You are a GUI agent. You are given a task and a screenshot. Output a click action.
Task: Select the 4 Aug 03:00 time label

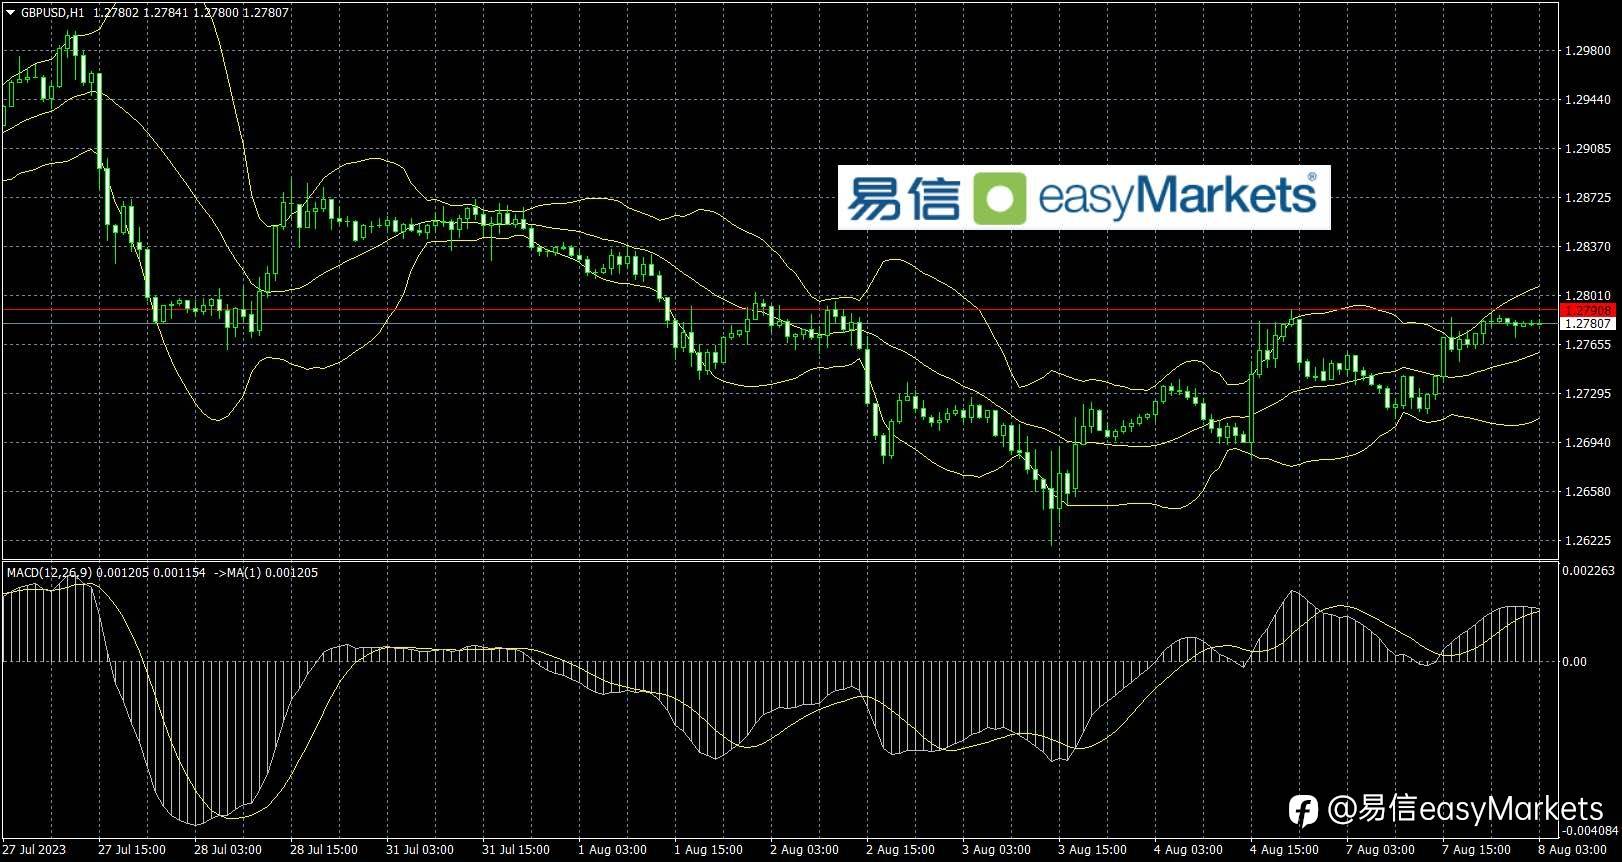[x=1188, y=850]
